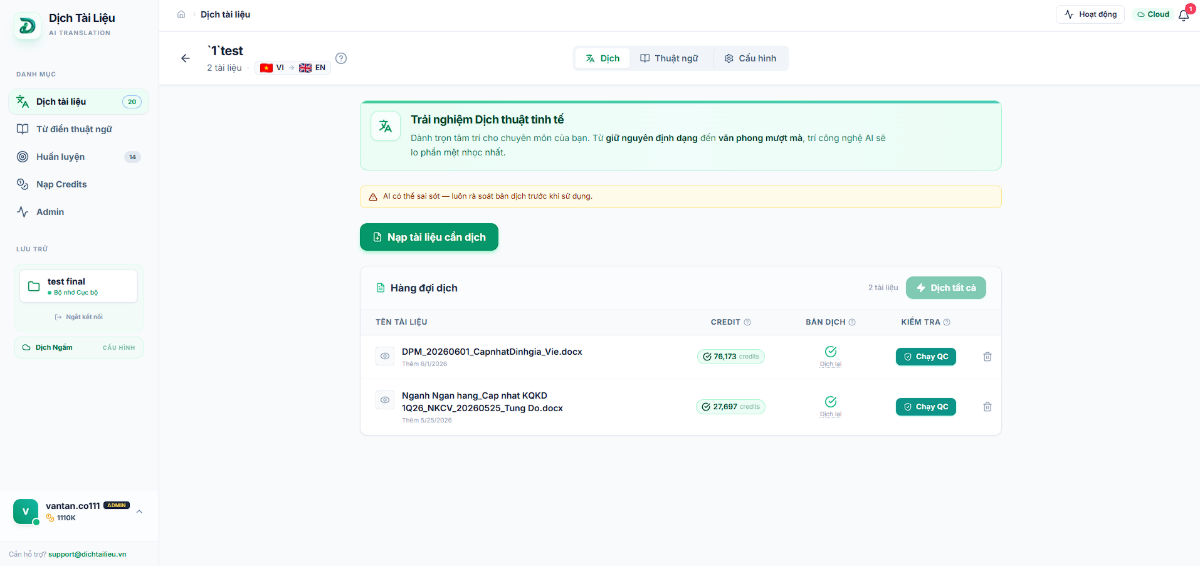Click the Dịch Ngầm cloud label
Viewport: 1200px width, 566px height.
[47, 347]
